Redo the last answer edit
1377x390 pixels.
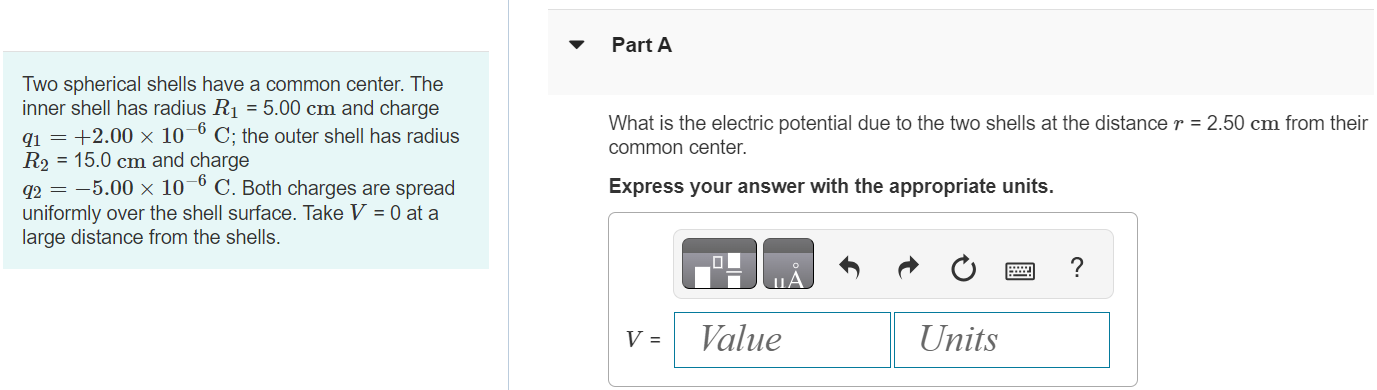coord(907,266)
